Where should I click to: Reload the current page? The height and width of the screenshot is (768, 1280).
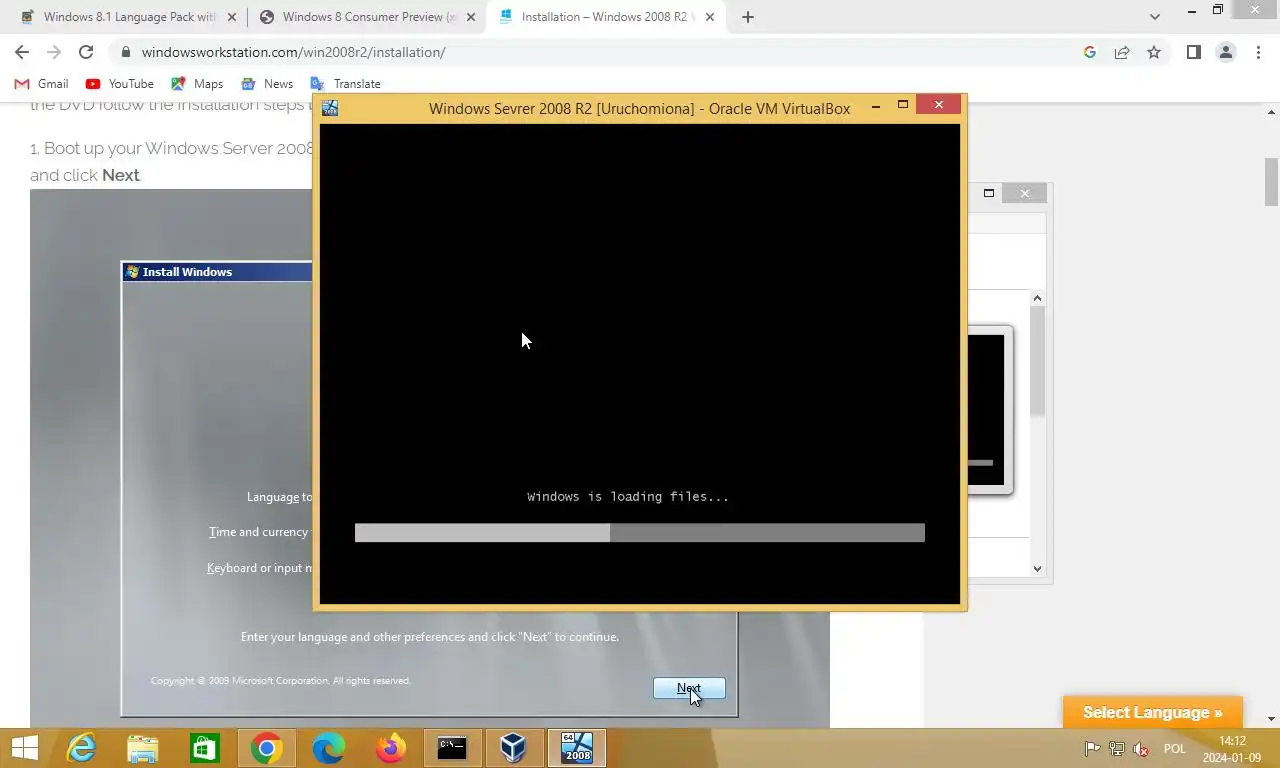[86, 52]
